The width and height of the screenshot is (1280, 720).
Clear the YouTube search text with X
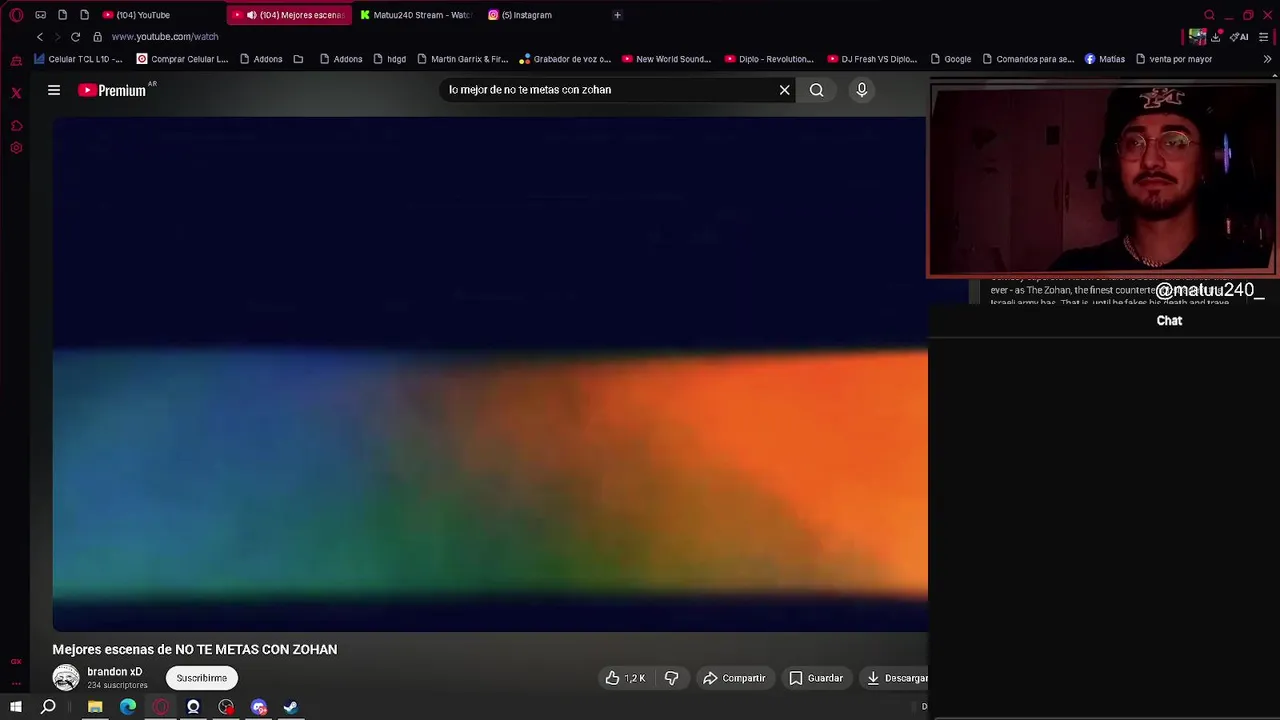(785, 90)
